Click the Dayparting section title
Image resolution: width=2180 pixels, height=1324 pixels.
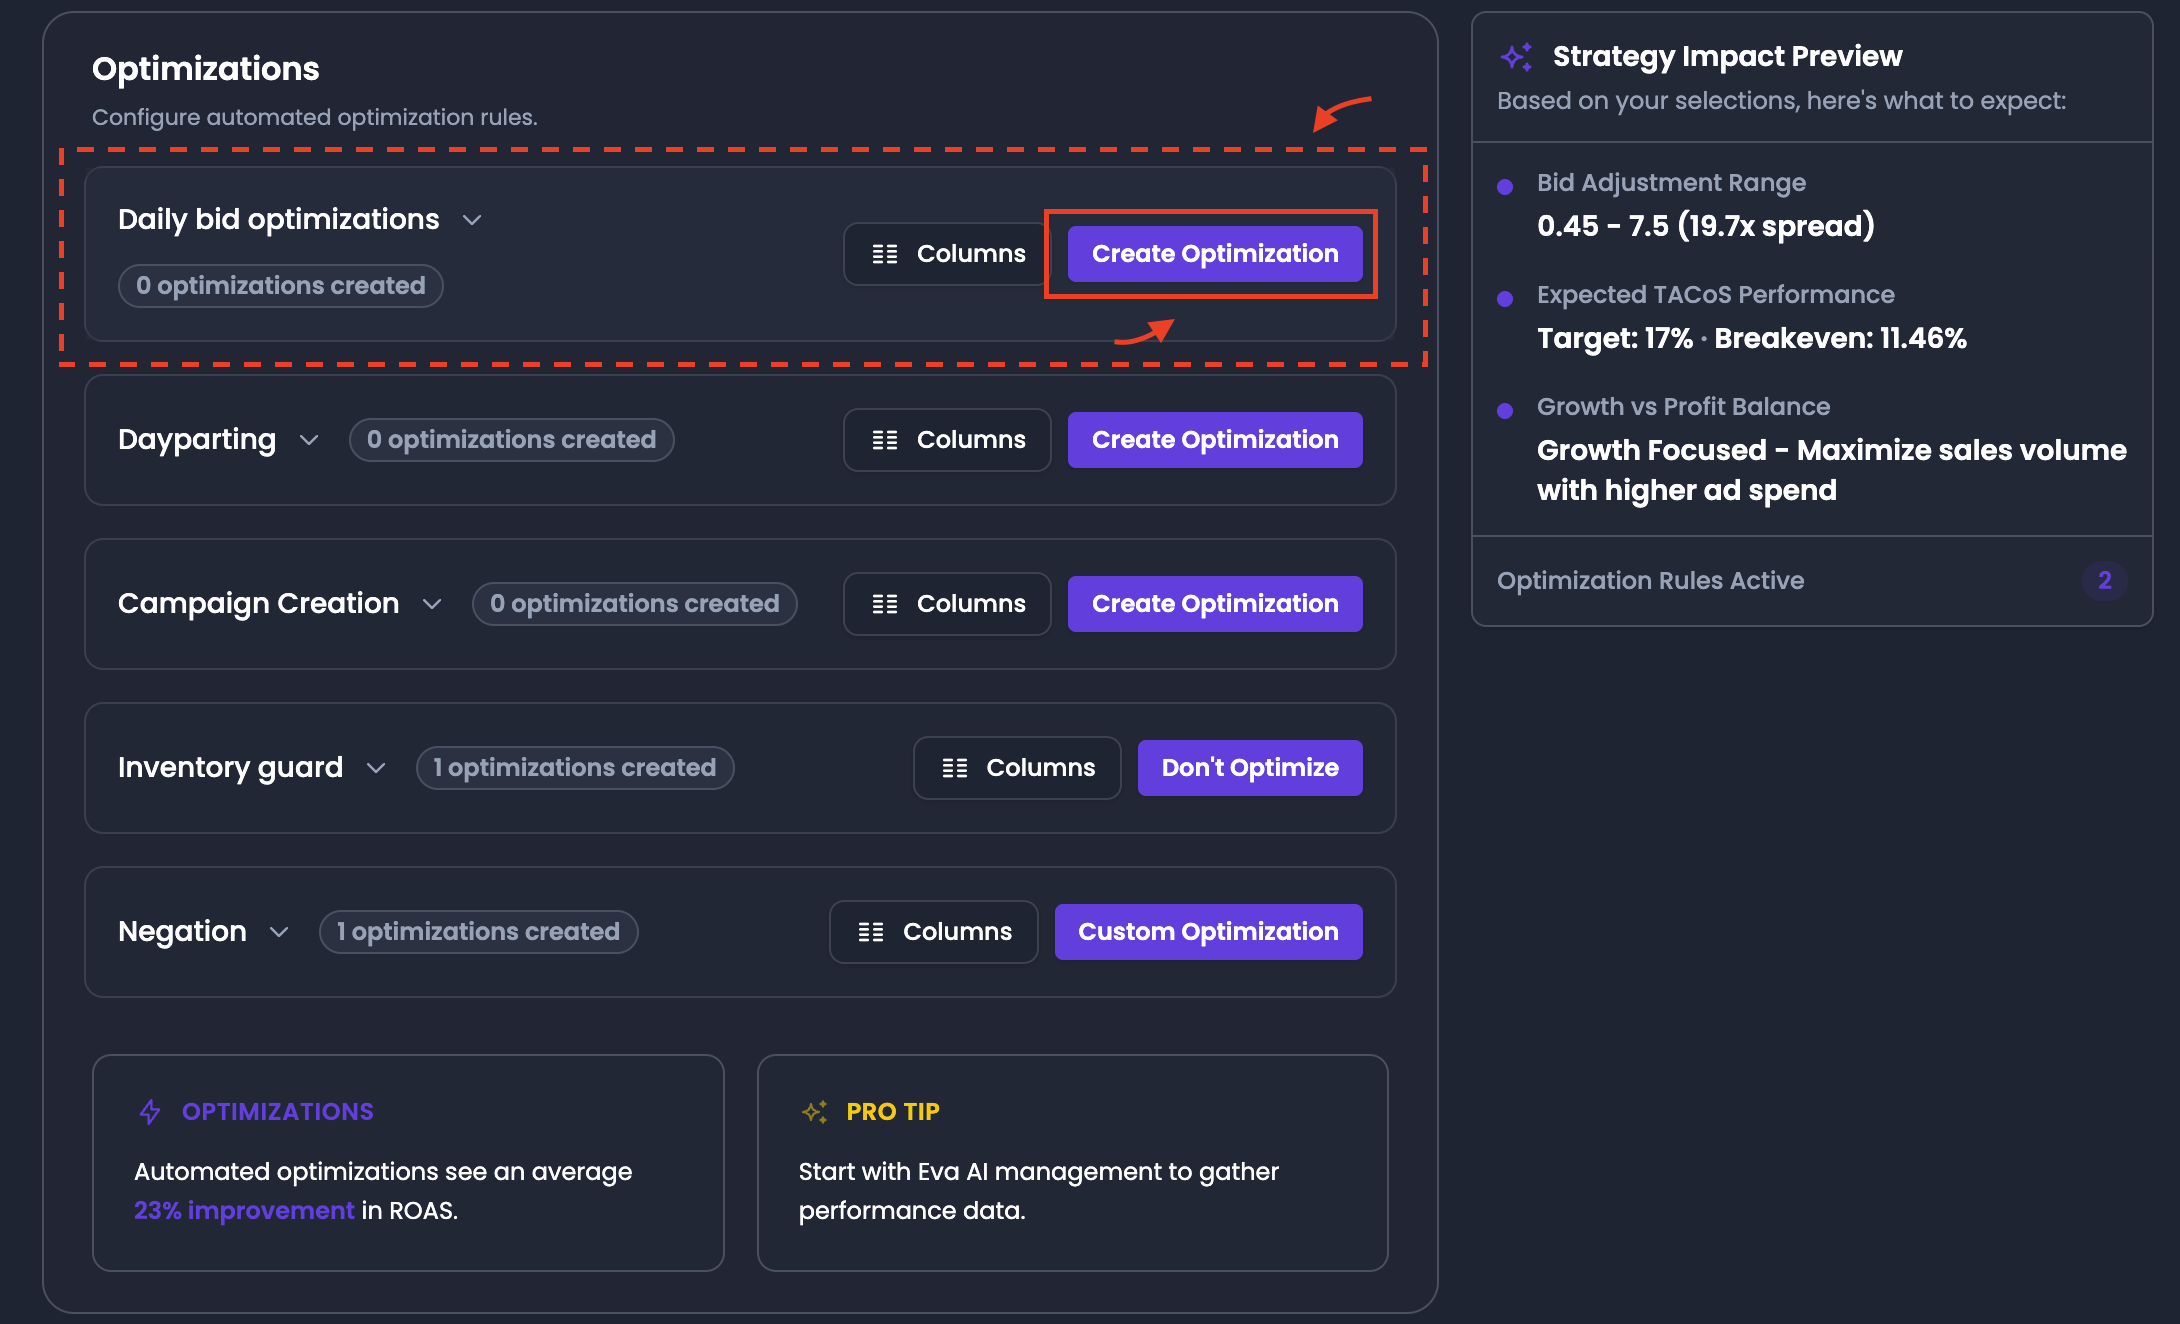click(x=197, y=440)
